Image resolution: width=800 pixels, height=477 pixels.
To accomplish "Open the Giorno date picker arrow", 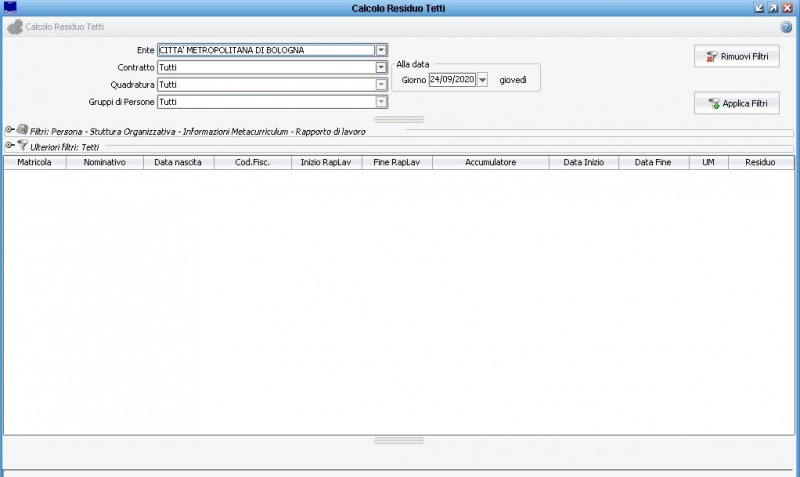I will [482, 80].
